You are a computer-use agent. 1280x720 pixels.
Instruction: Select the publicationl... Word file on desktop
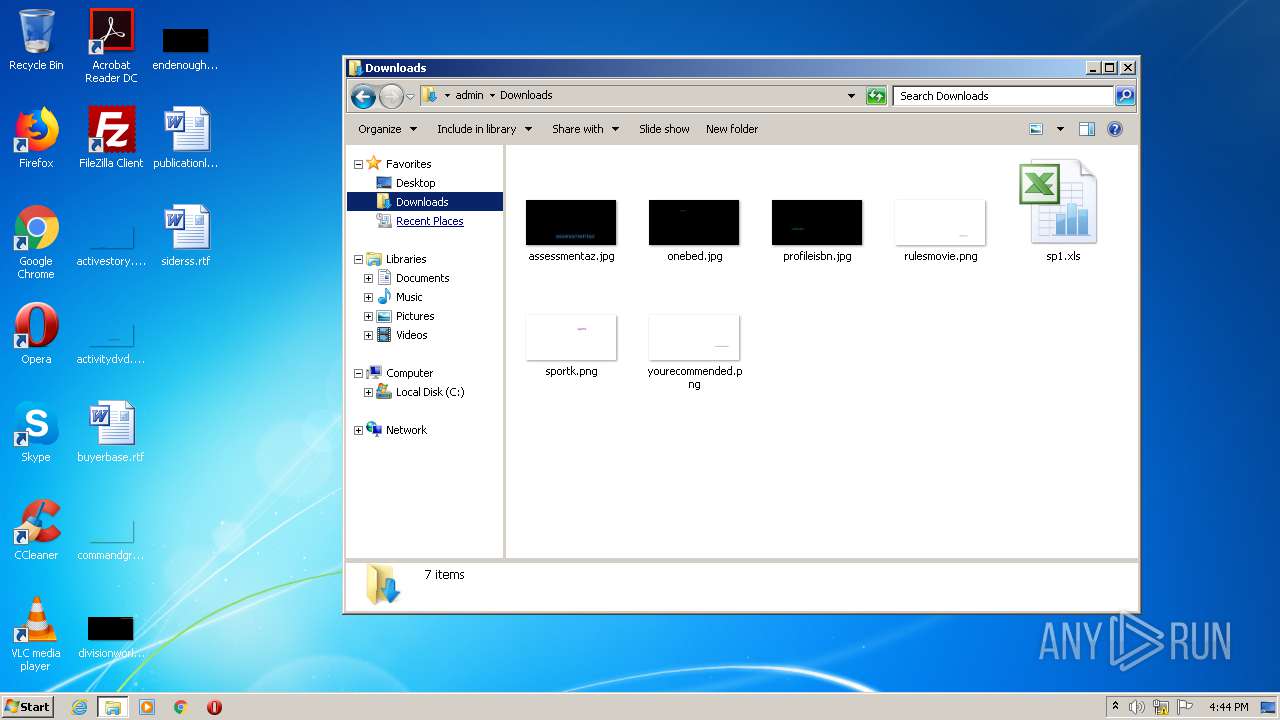tap(186, 138)
